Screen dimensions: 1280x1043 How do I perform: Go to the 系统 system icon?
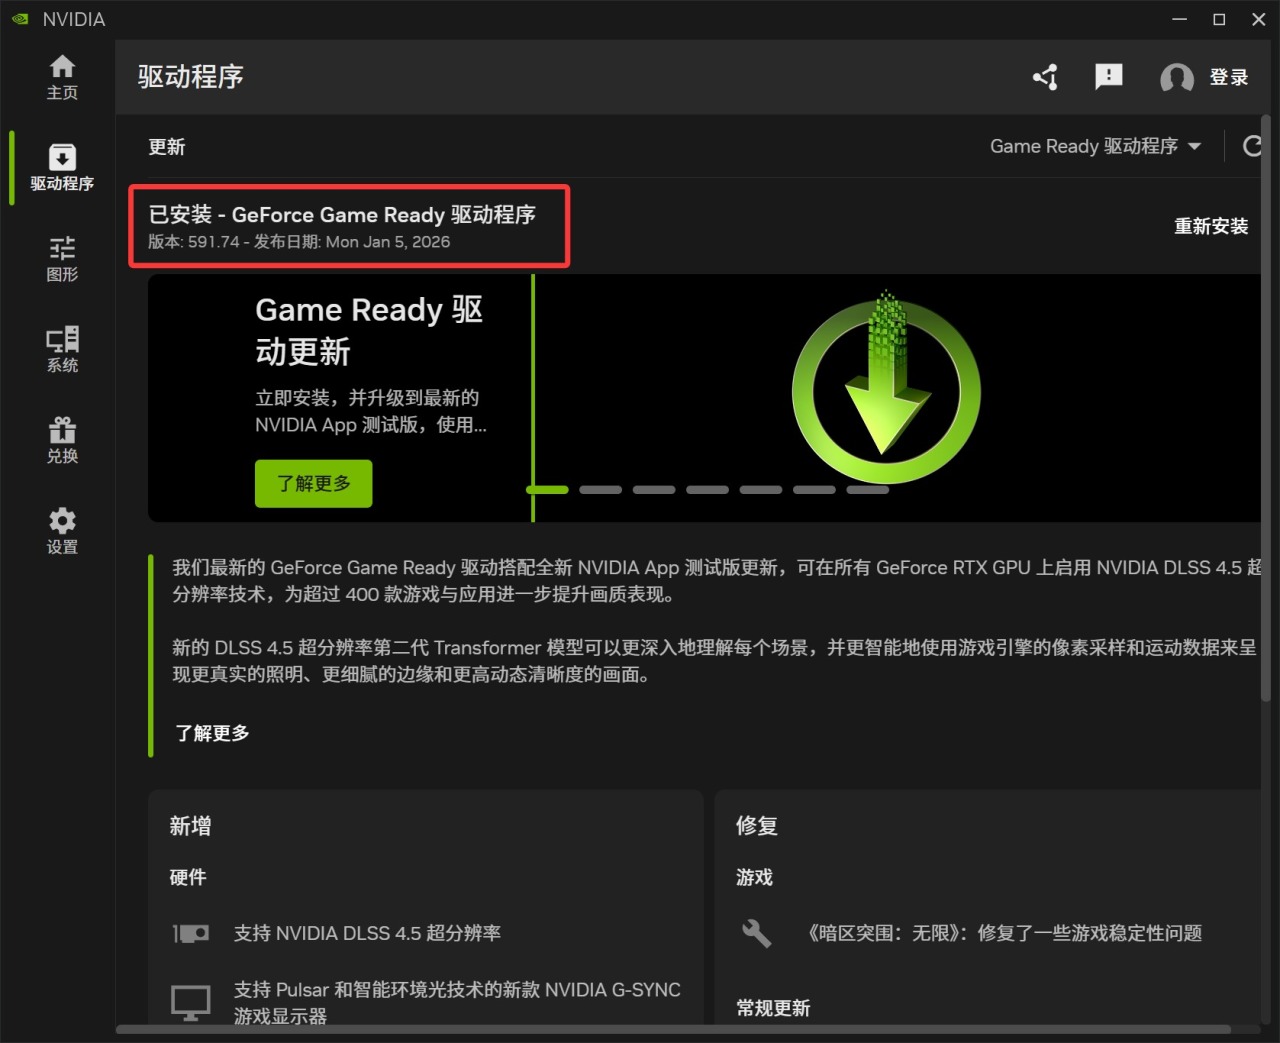point(62,350)
